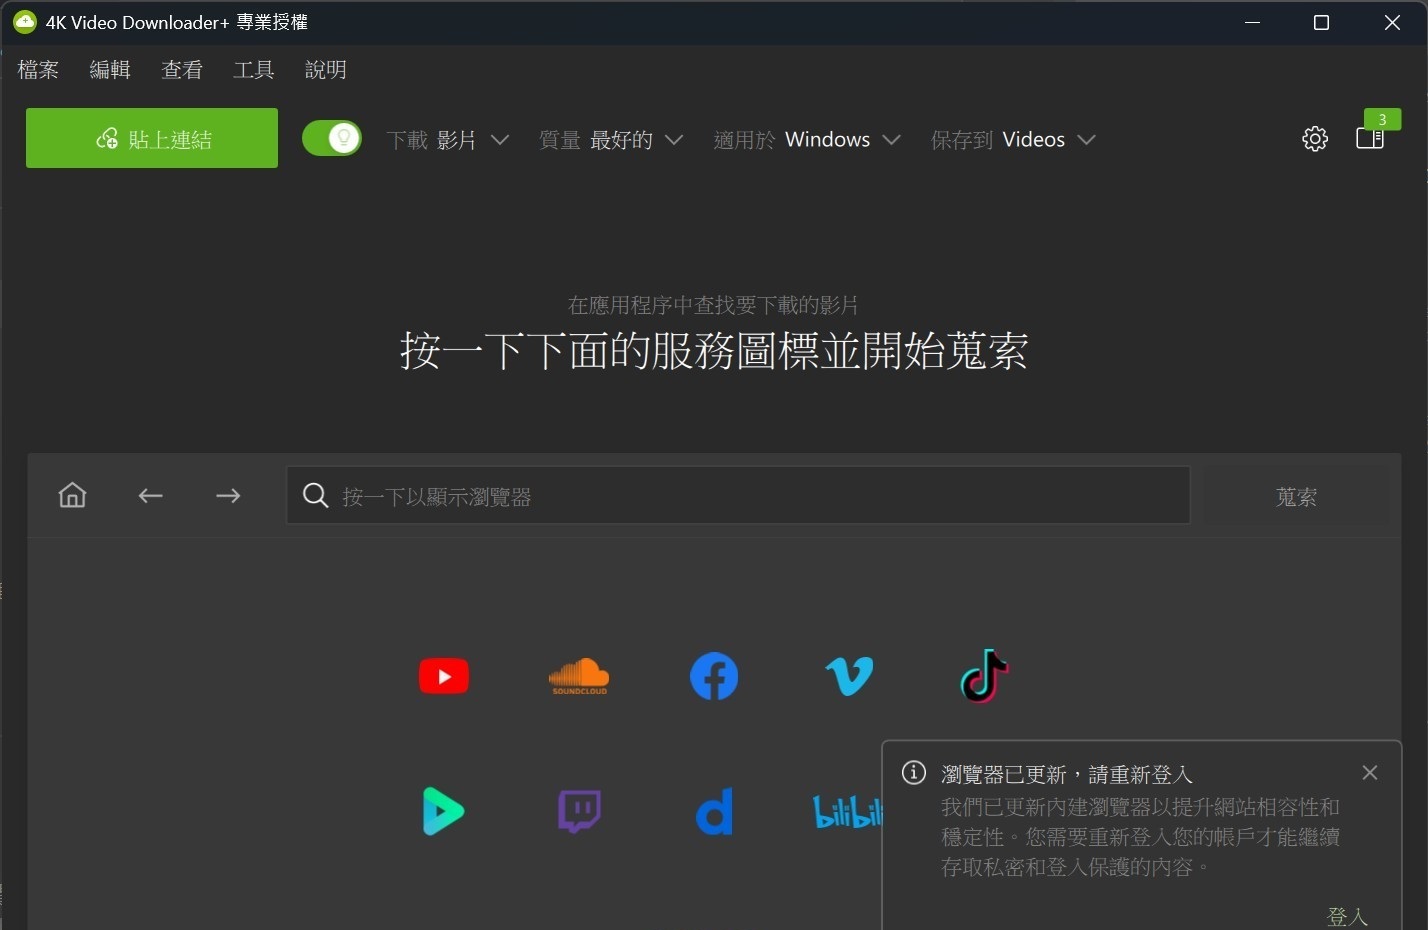1428x930 pixels.
Task: Expand the 適用於 Windows dropdown
Action: tap(807, 140)
